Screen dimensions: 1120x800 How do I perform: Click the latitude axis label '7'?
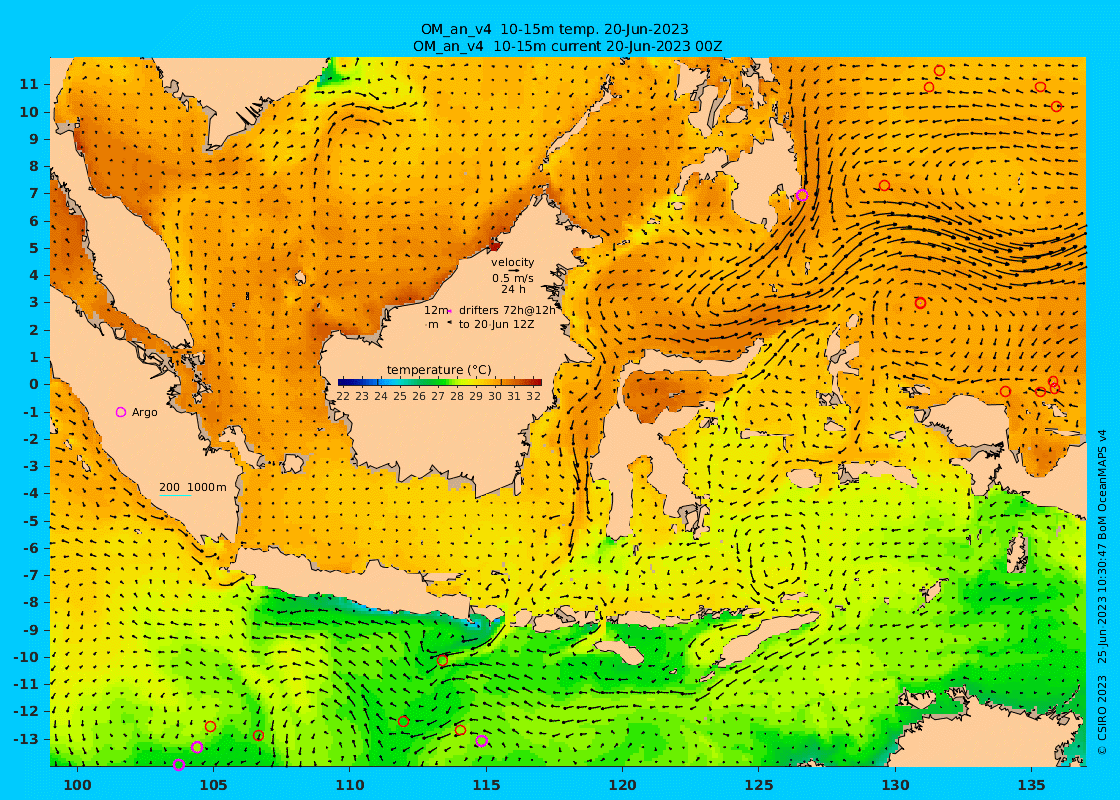click(34, 194)
